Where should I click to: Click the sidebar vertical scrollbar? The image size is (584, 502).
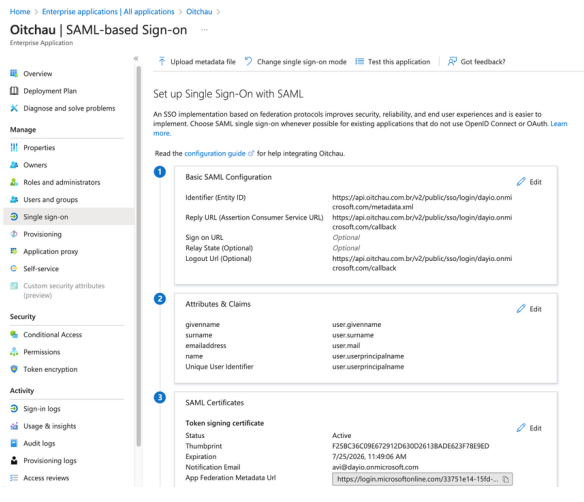[x=139, y=256]
